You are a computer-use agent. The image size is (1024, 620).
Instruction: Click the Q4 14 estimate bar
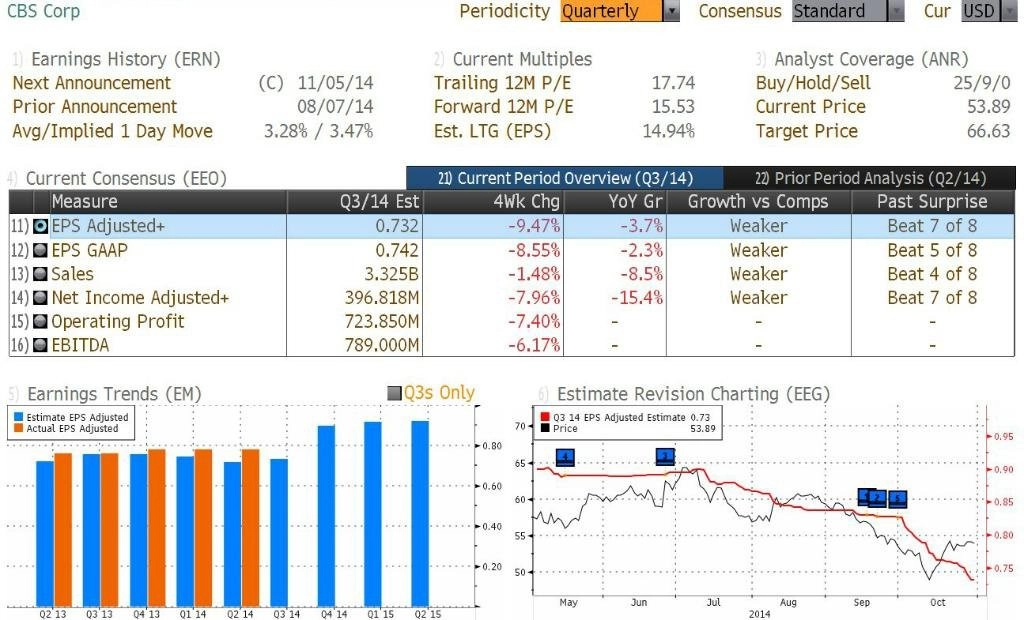coord(326,516)
